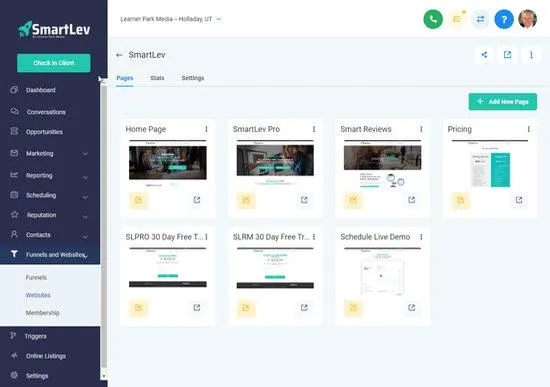This screenshot has width=550, height=387.
Task: Switch to the Stats tab
Action: [x=157, y=78]
